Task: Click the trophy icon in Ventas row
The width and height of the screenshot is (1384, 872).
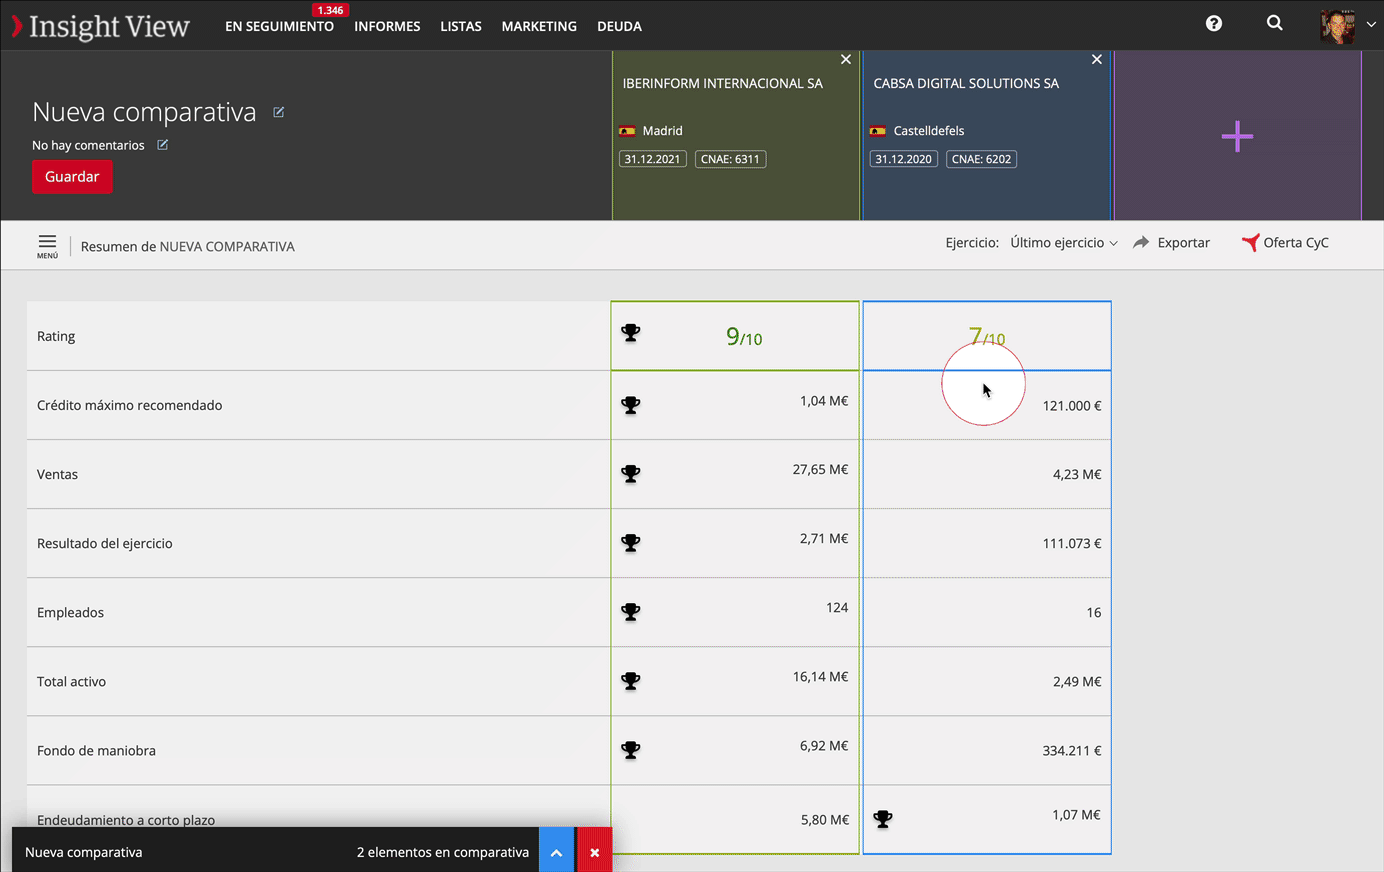Action: coord(631,474)
